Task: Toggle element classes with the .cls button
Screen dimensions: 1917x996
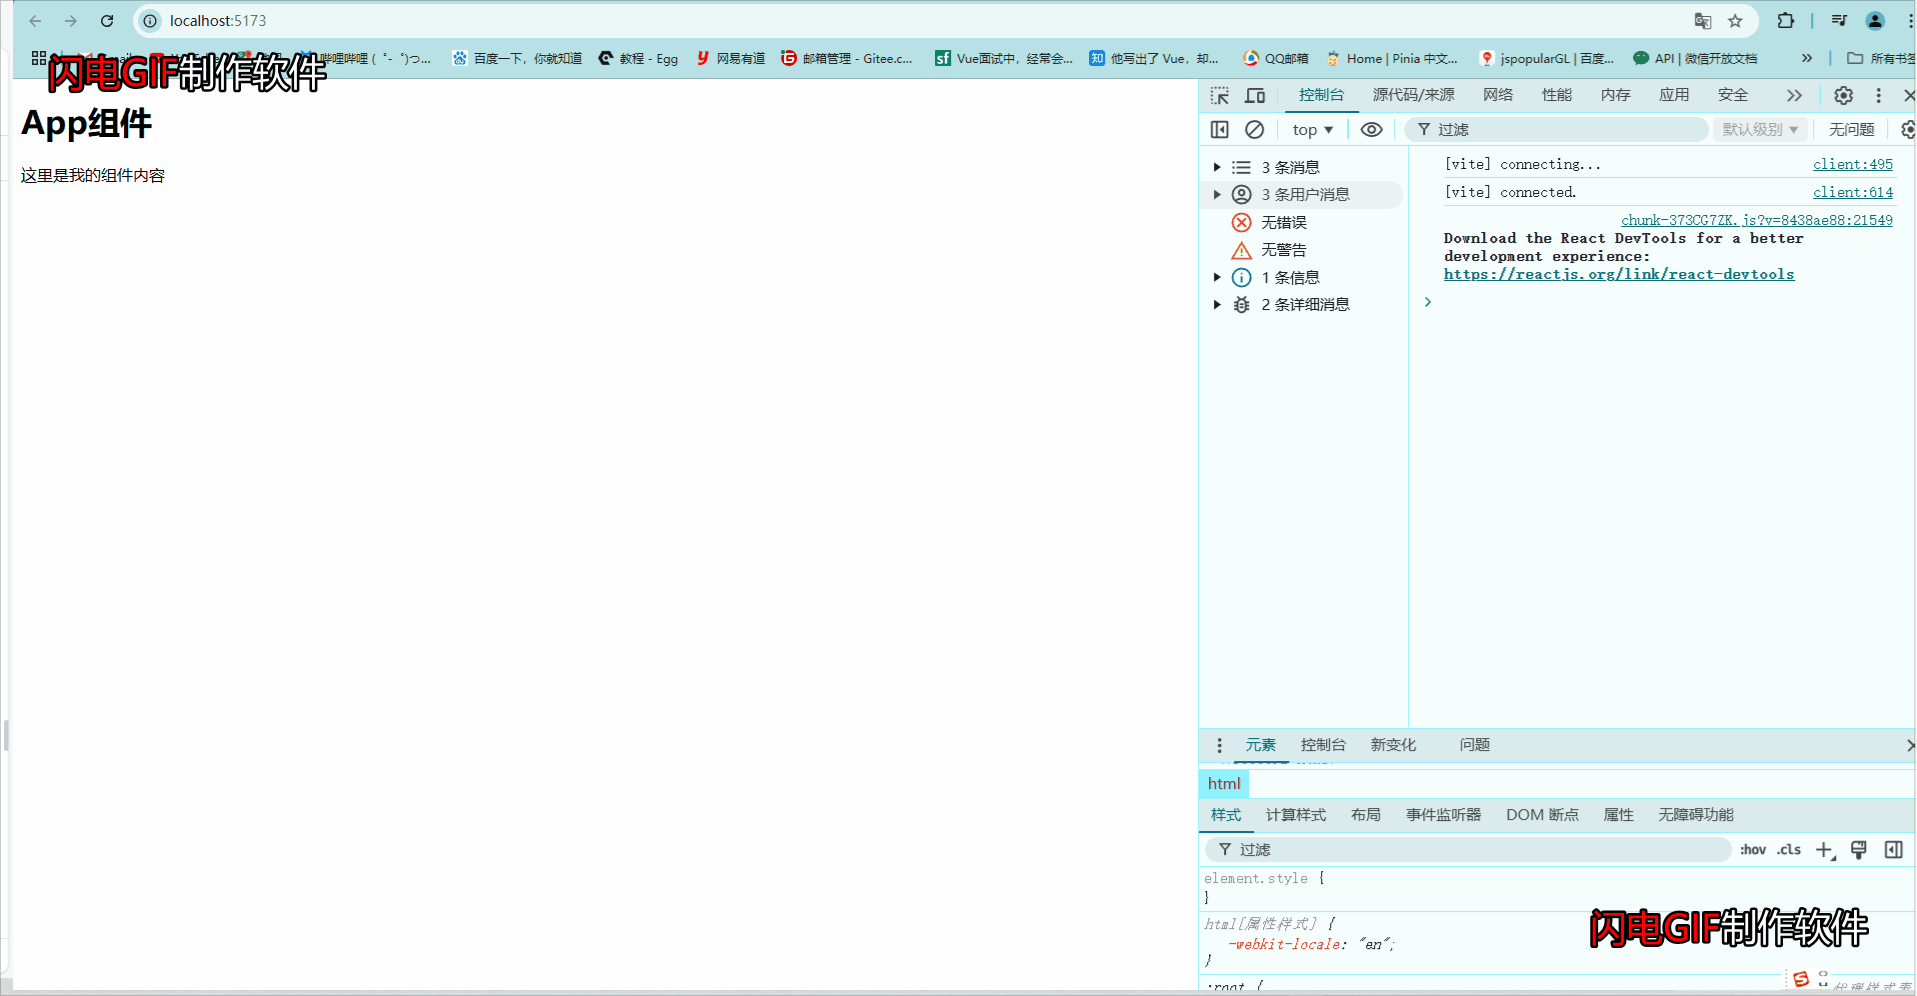Action: coord(1789,850)
